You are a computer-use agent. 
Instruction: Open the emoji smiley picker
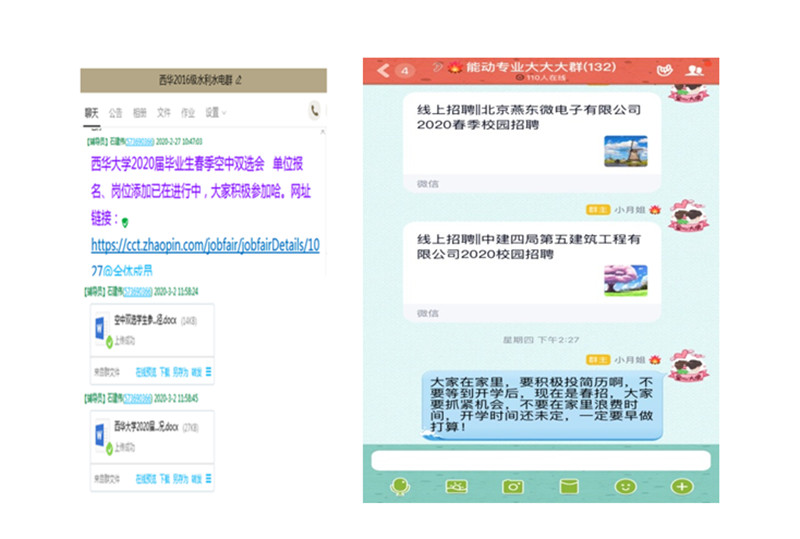pos(625,486)
